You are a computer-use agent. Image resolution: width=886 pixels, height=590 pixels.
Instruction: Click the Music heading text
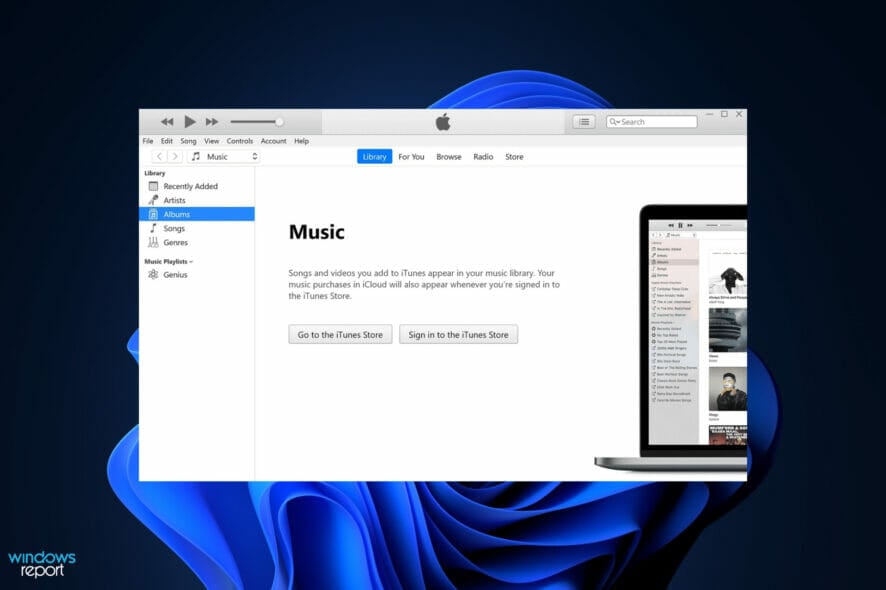pos(316,232)
